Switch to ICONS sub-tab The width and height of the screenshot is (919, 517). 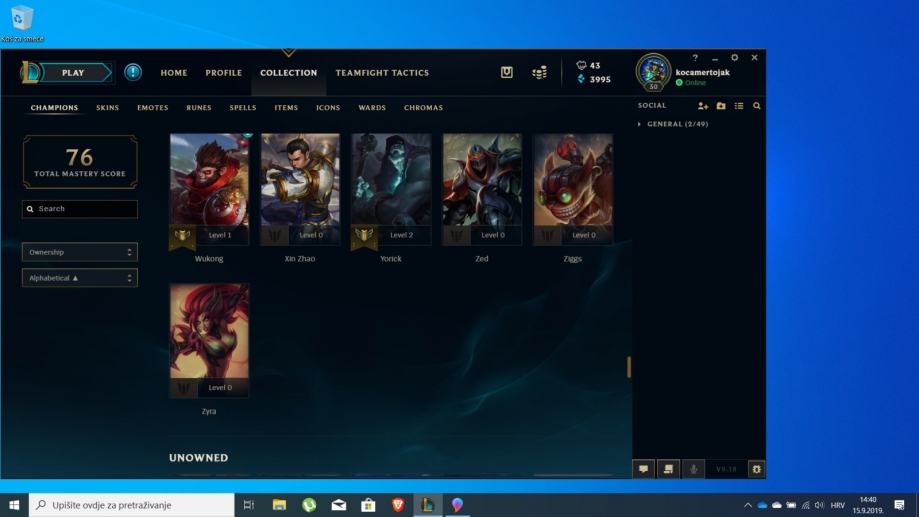(x=328, y=108)
